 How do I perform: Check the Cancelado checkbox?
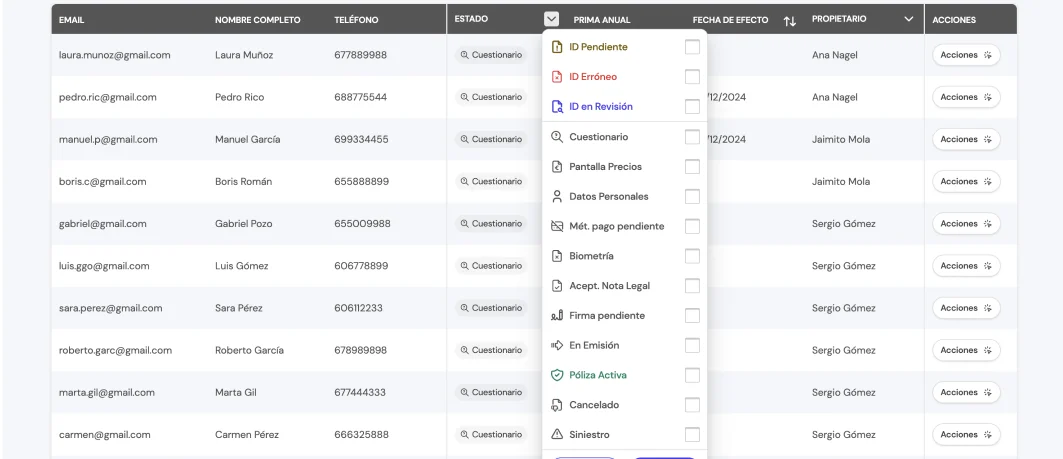tap(692, 405)
